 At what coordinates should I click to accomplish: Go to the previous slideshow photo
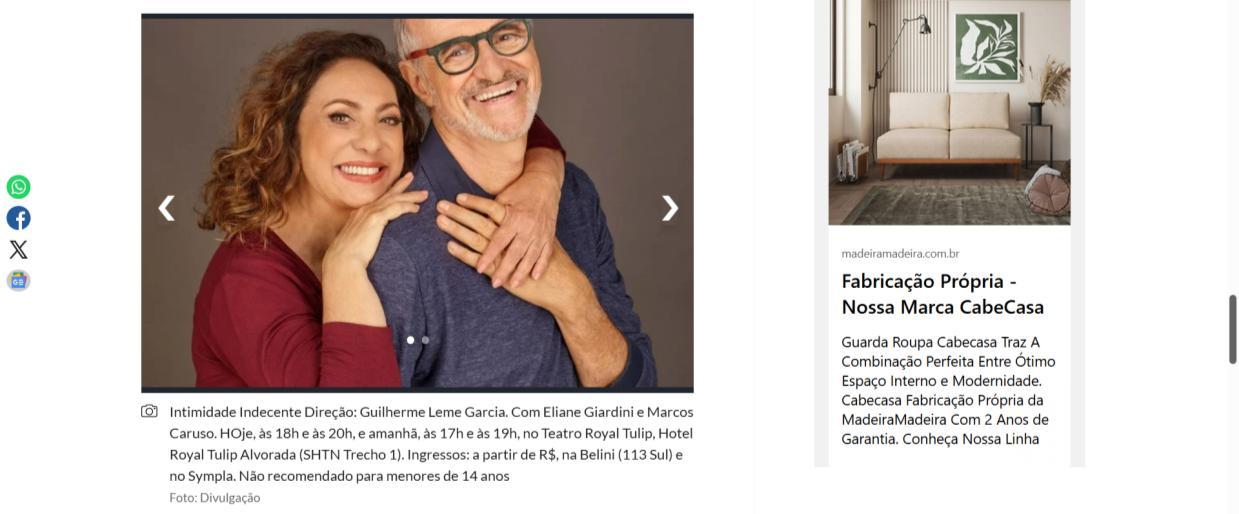[x=167, y=207]
